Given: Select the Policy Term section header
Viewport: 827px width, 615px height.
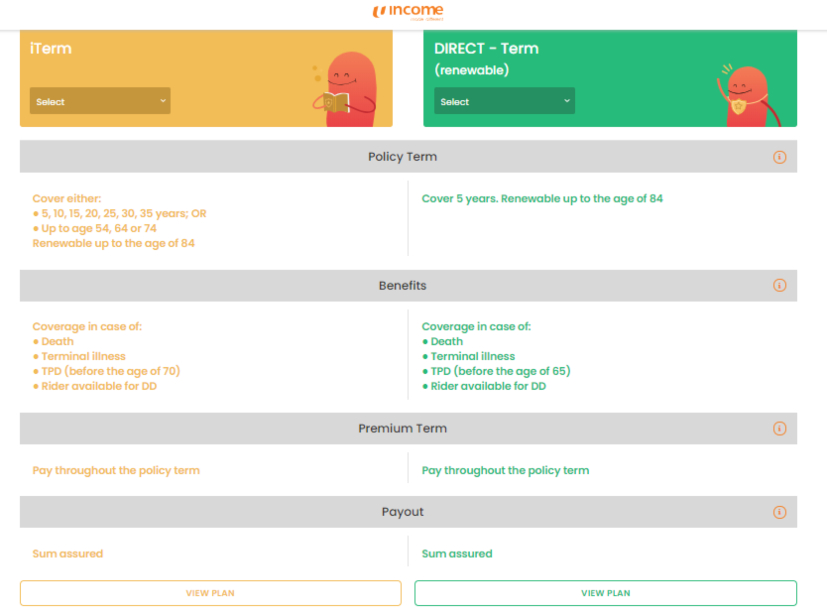Looking at the screenshot, I should click(402, 157).
